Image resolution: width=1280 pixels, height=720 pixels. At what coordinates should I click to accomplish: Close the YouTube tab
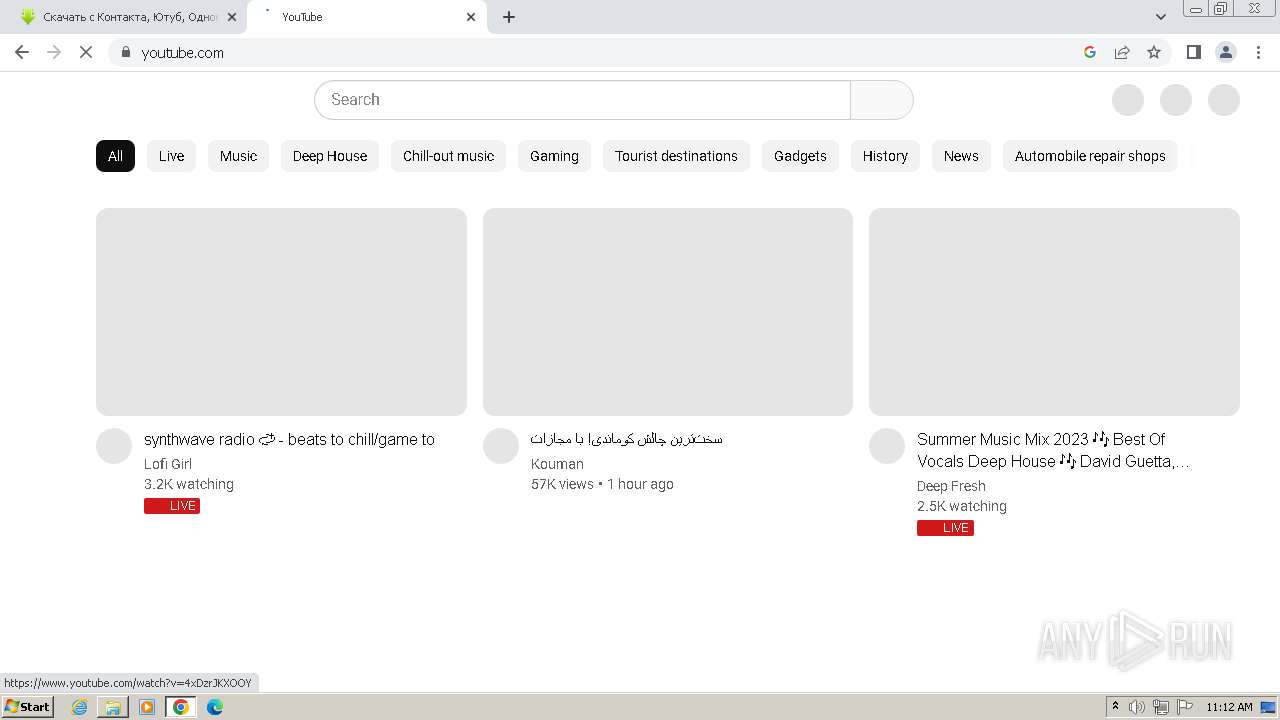tap(471, 17)
